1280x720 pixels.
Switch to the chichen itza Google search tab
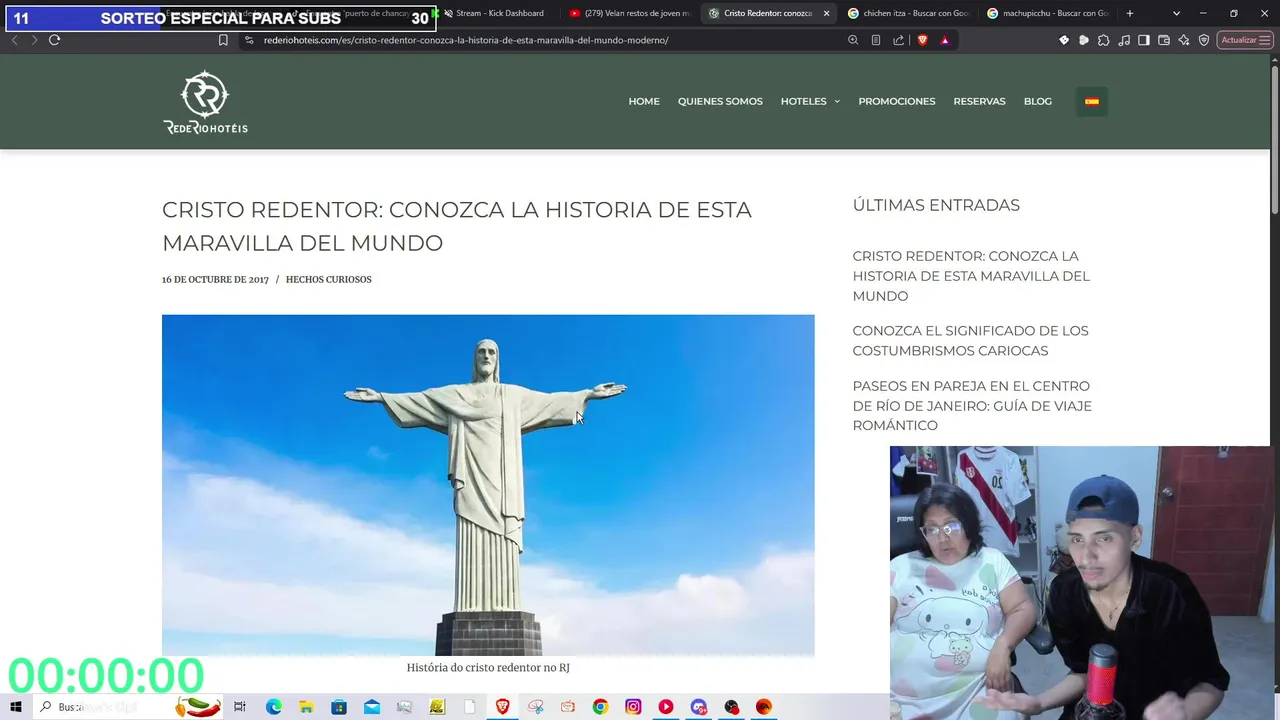coord(907,13)
